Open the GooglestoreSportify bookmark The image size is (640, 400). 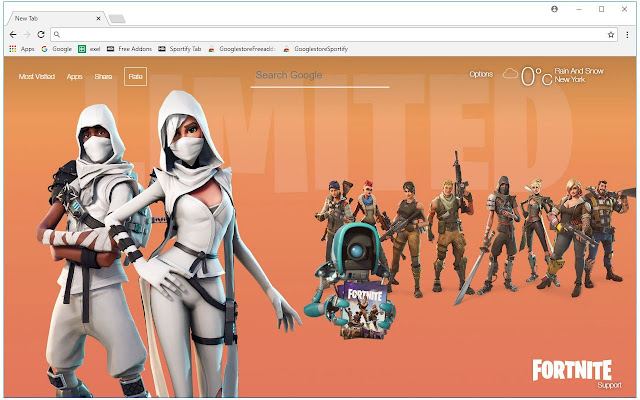point(315,49)
